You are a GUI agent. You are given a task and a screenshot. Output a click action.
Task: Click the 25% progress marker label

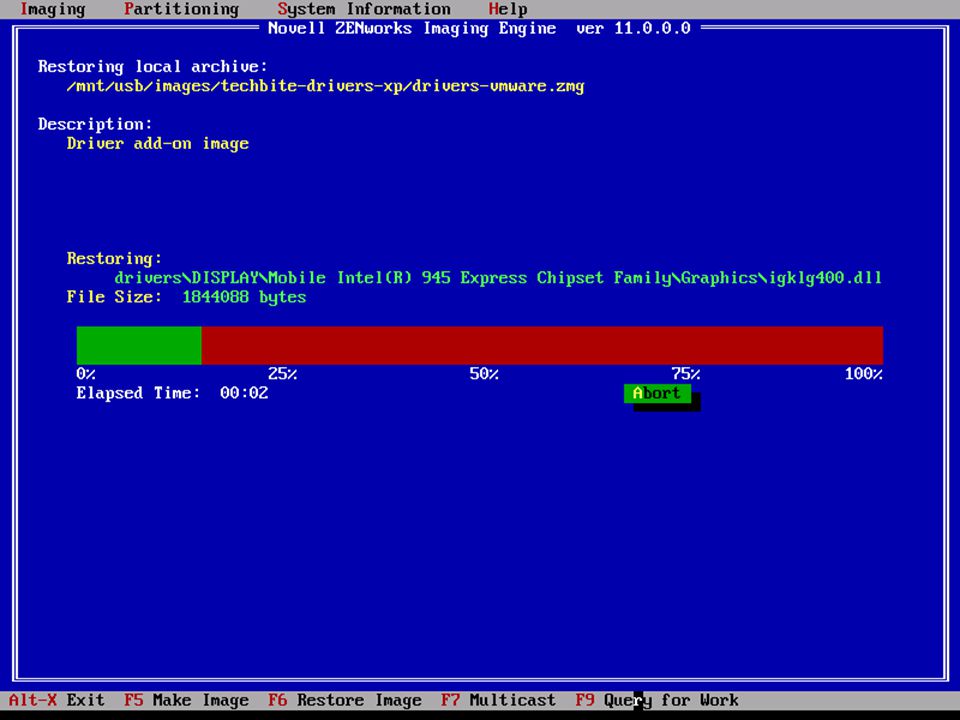(x=282, y=373)
